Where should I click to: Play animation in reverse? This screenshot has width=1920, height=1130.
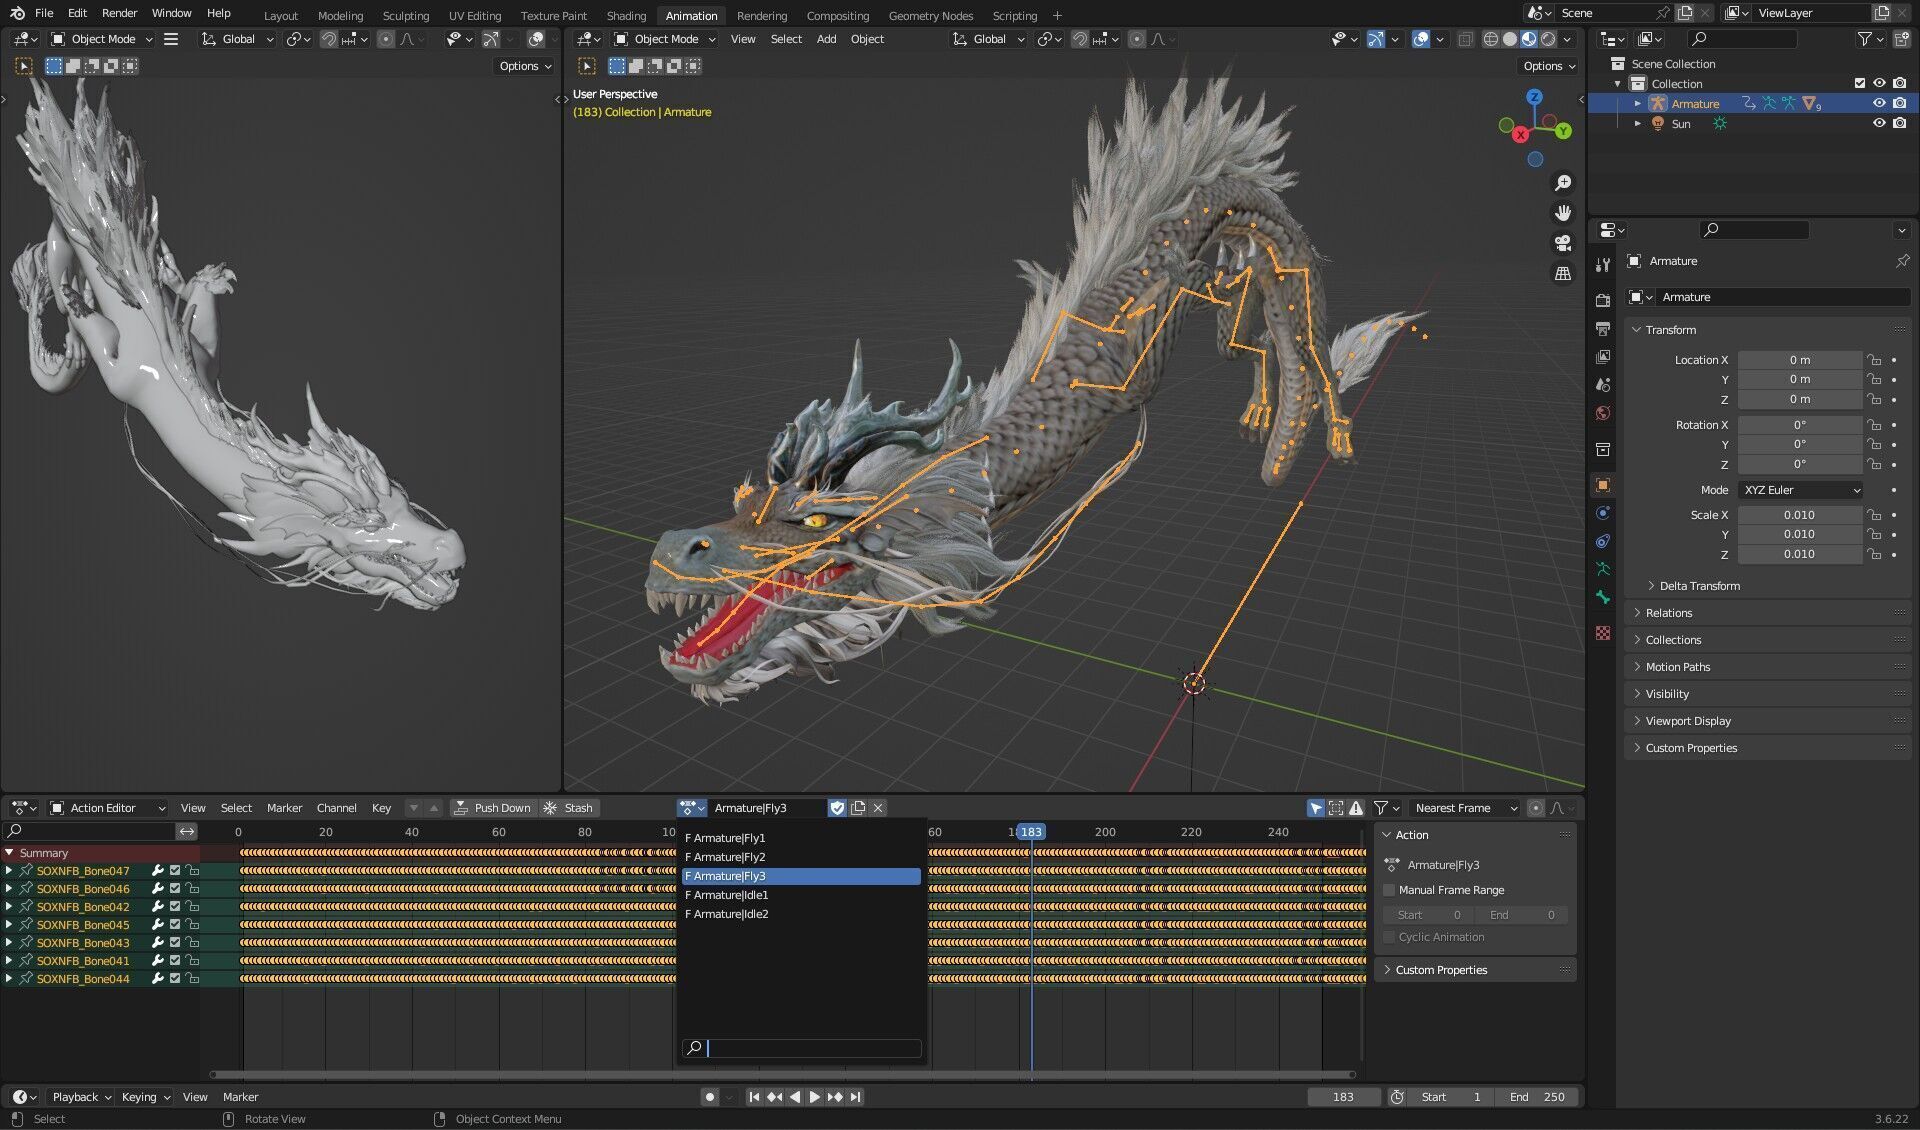tap(795, 1097)
